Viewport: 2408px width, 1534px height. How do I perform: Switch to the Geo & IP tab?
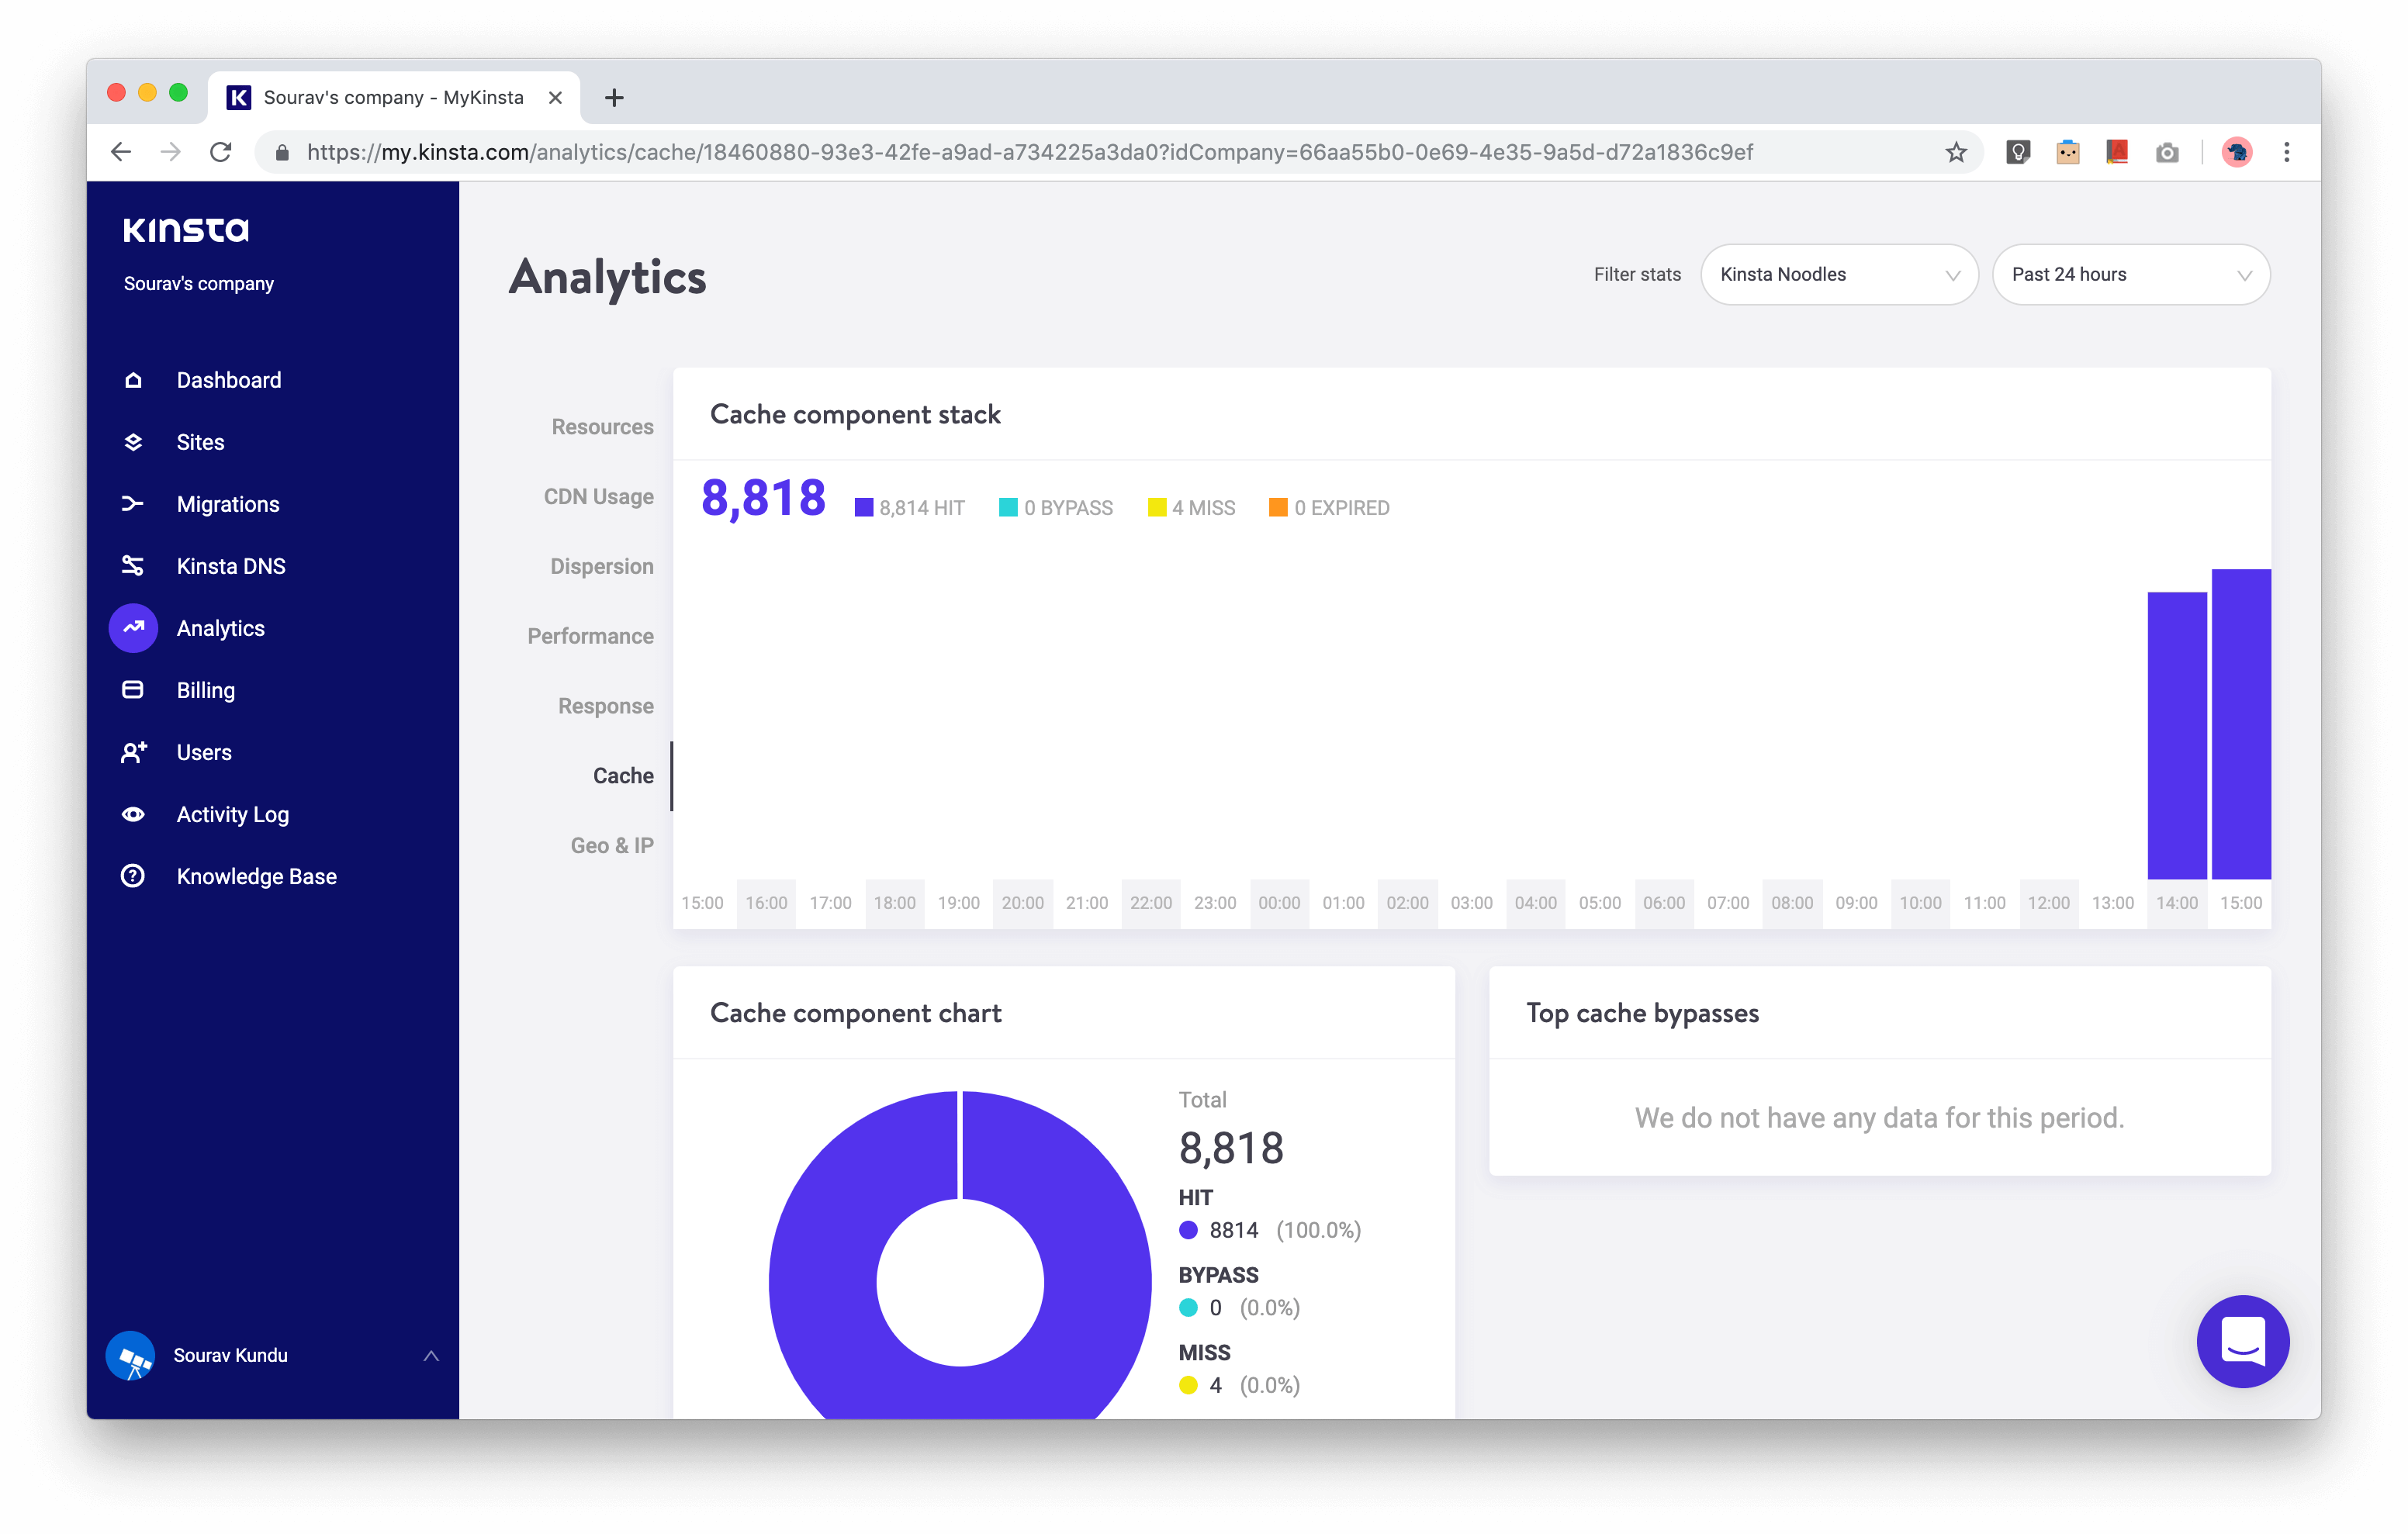pyautogui.click(x=611, y=844)
